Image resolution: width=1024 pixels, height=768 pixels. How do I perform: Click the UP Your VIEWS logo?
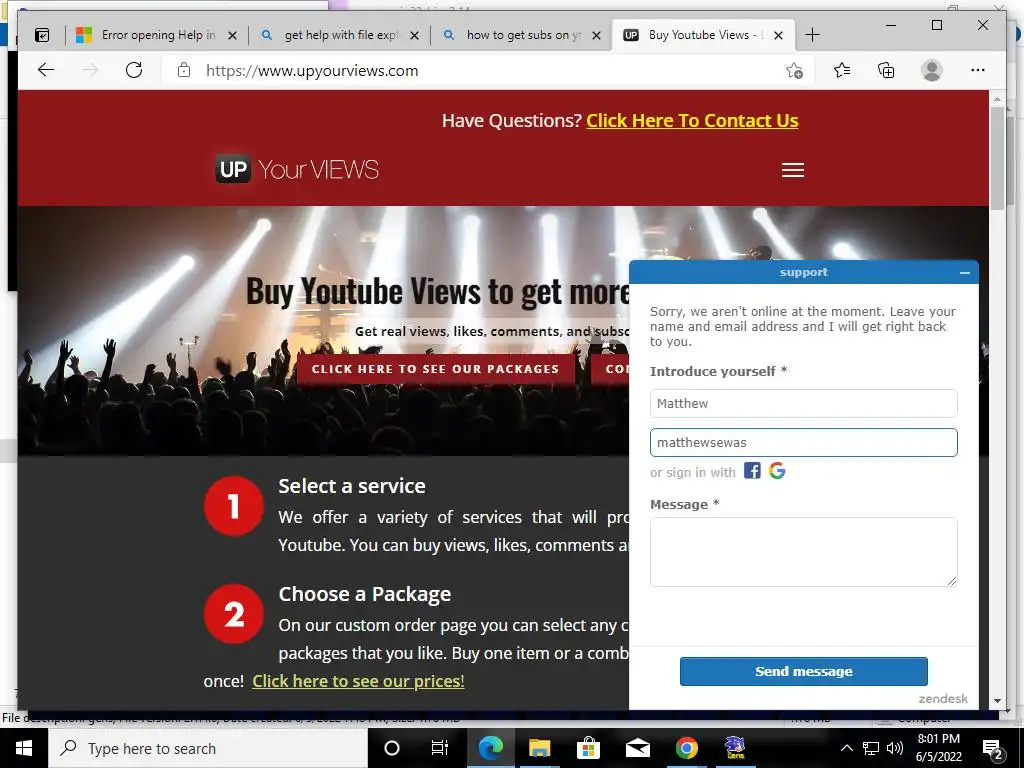coord(297,170)
